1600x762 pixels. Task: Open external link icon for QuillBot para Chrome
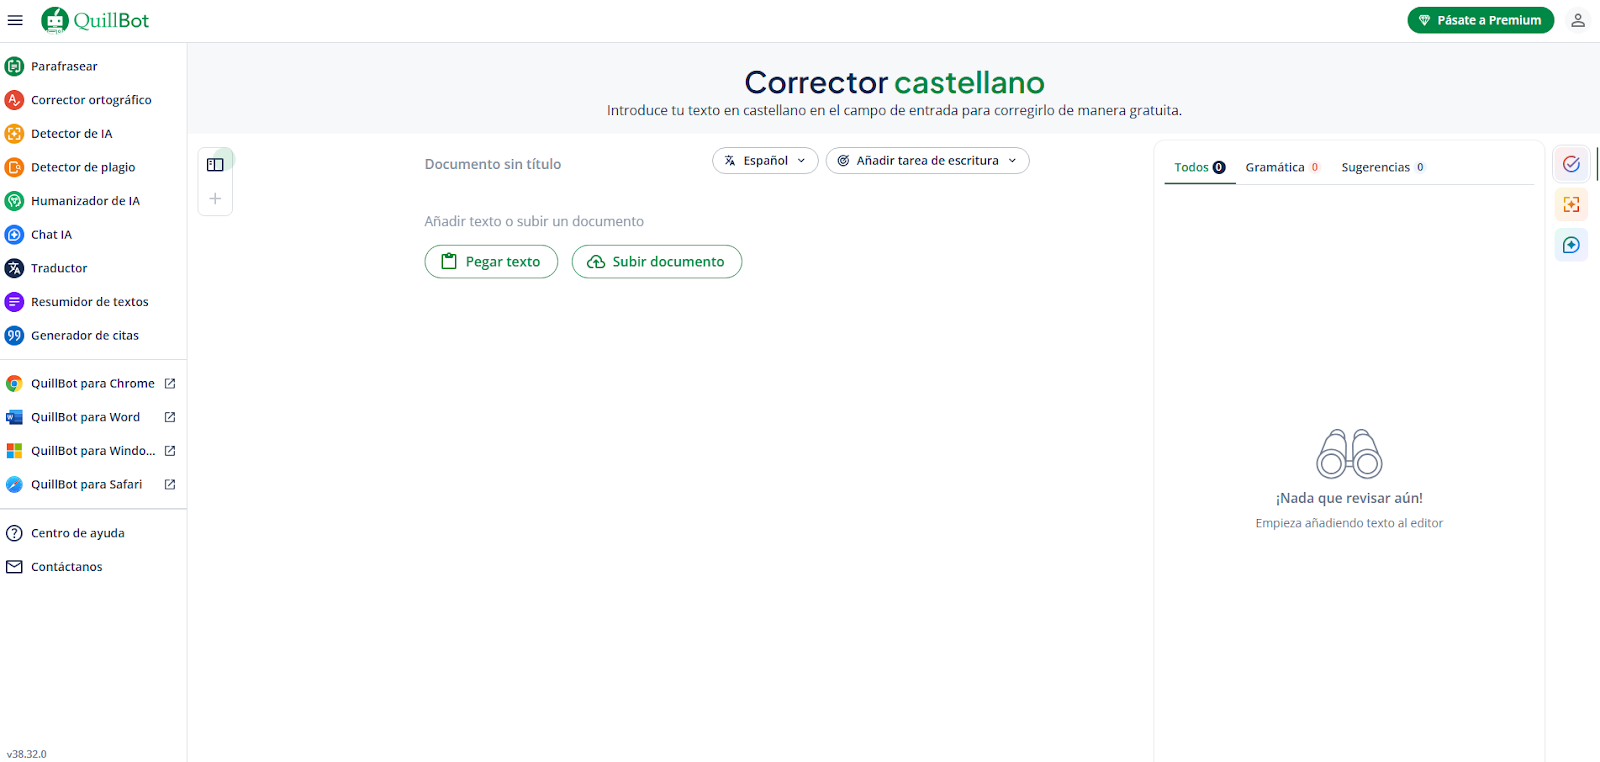170,383
